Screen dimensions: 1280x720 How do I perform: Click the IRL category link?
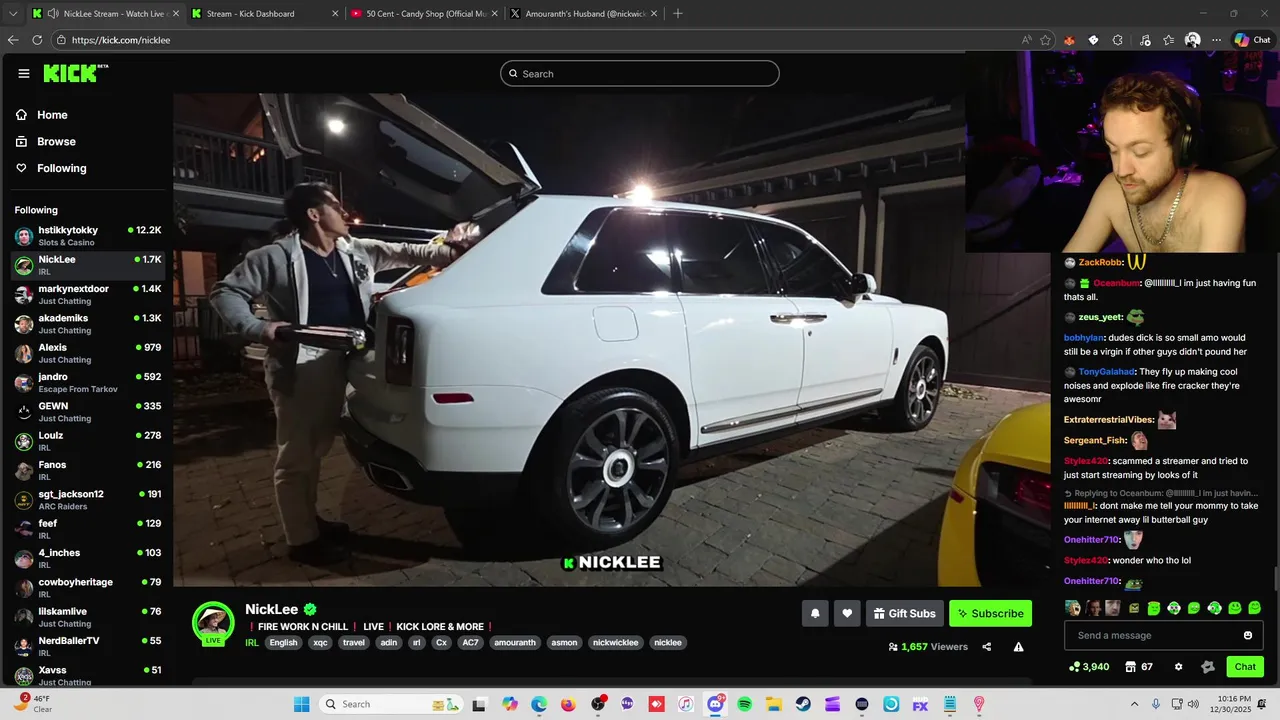(252, 643)
